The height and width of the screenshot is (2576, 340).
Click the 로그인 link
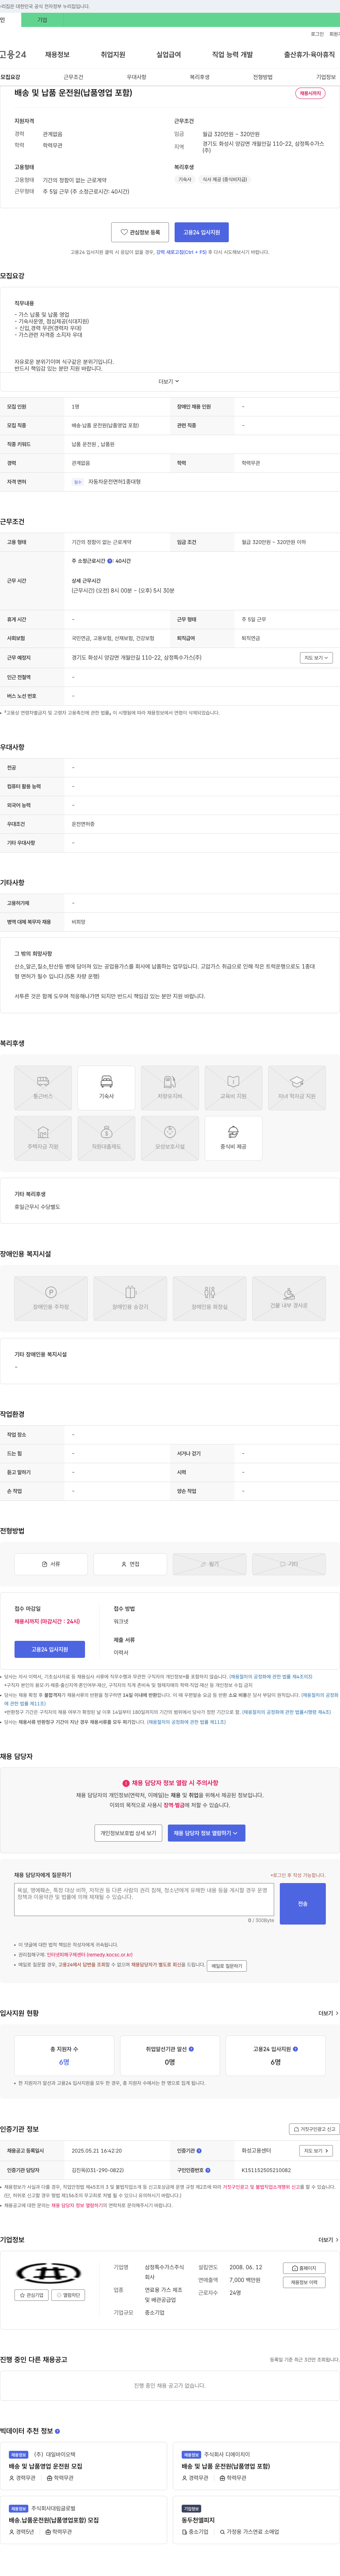click(x=317, y=34)
